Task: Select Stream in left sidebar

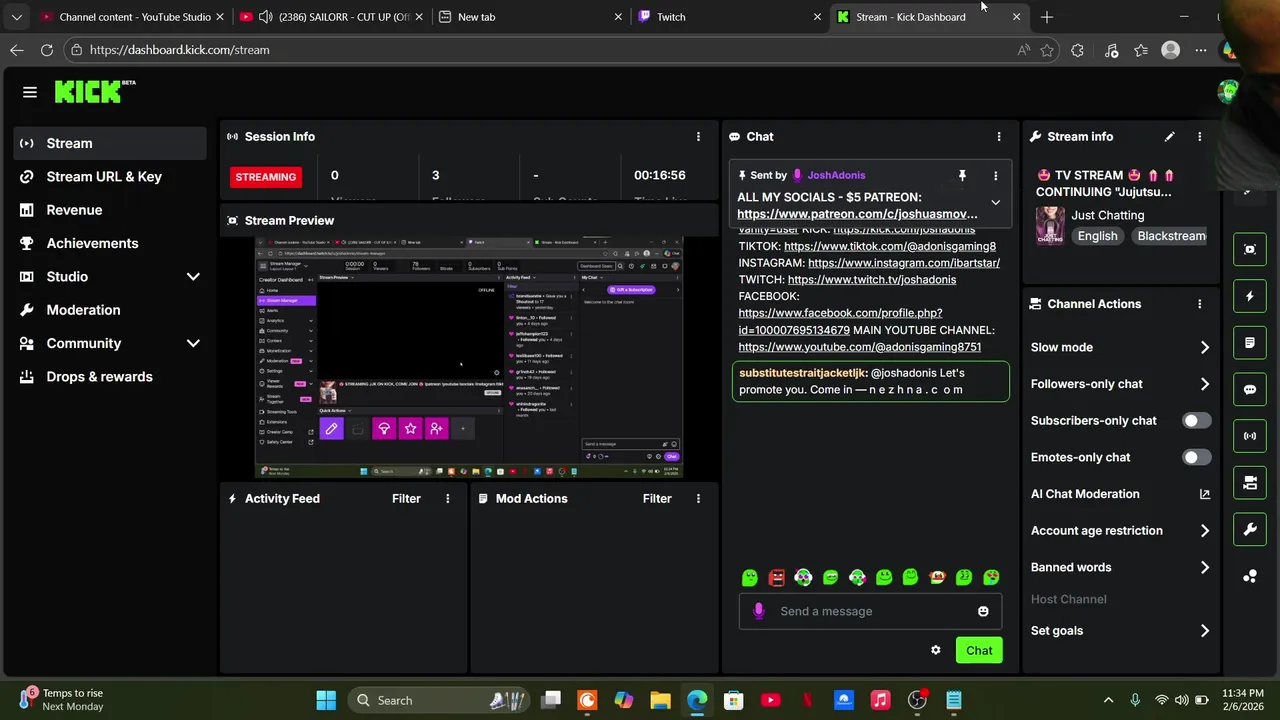Action: tap(110, 143)
